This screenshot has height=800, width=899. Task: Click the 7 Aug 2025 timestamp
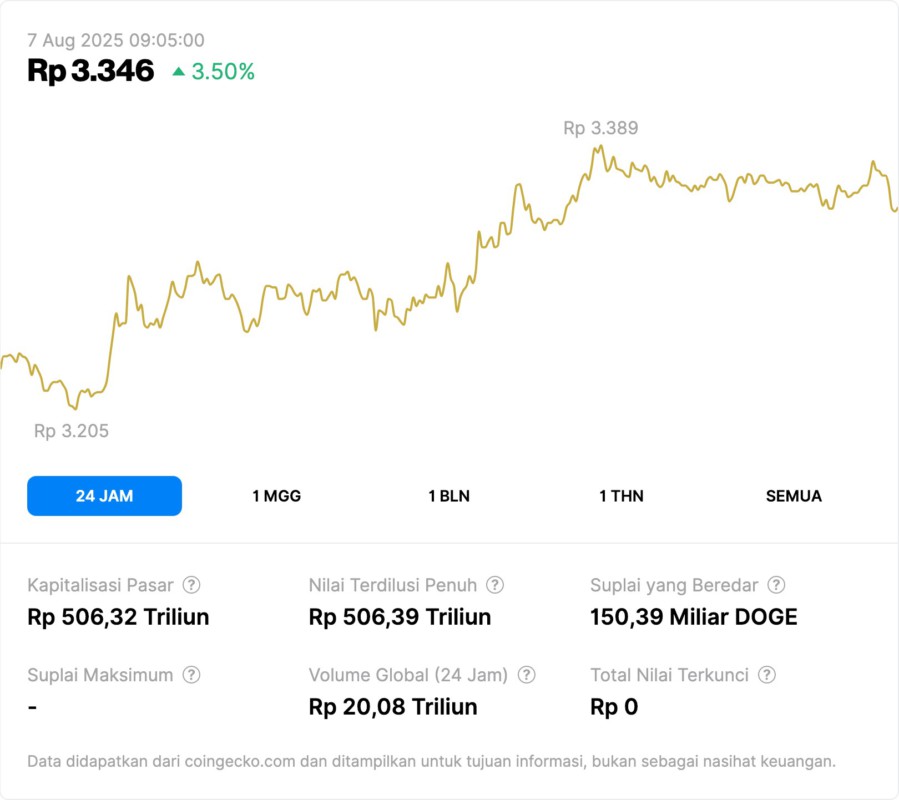pos(116,40)
